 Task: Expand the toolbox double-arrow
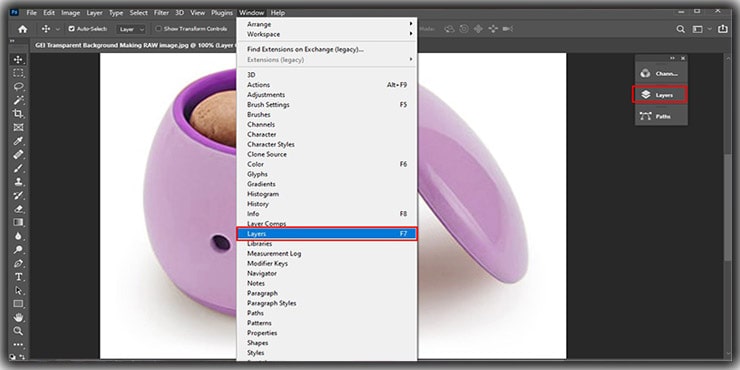[12, 41]
